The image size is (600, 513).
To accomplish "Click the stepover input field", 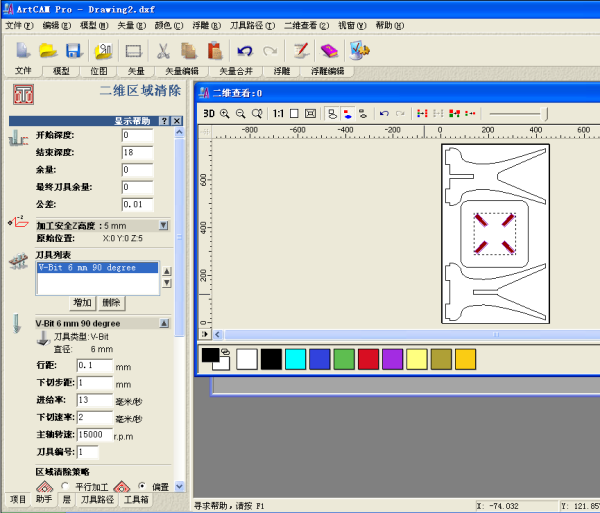I will click(x=95, y=365).
